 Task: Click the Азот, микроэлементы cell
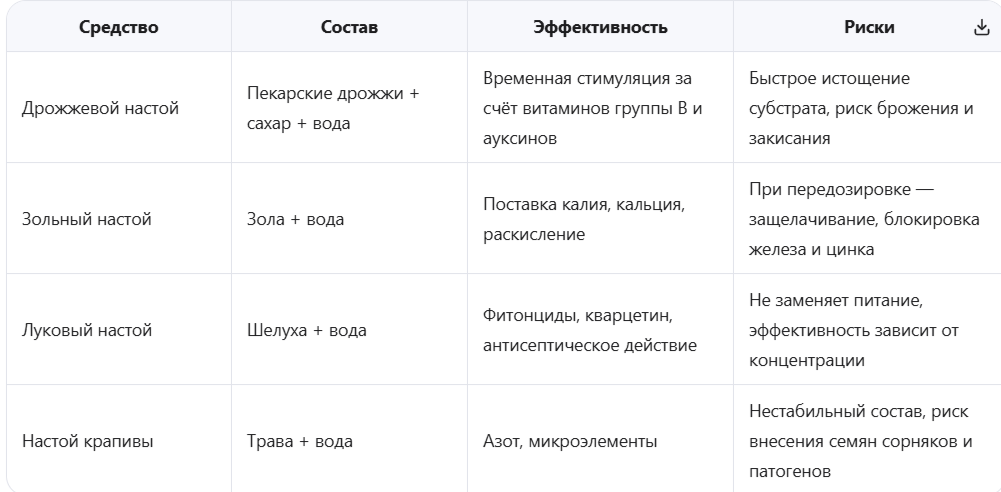[600, 440]
